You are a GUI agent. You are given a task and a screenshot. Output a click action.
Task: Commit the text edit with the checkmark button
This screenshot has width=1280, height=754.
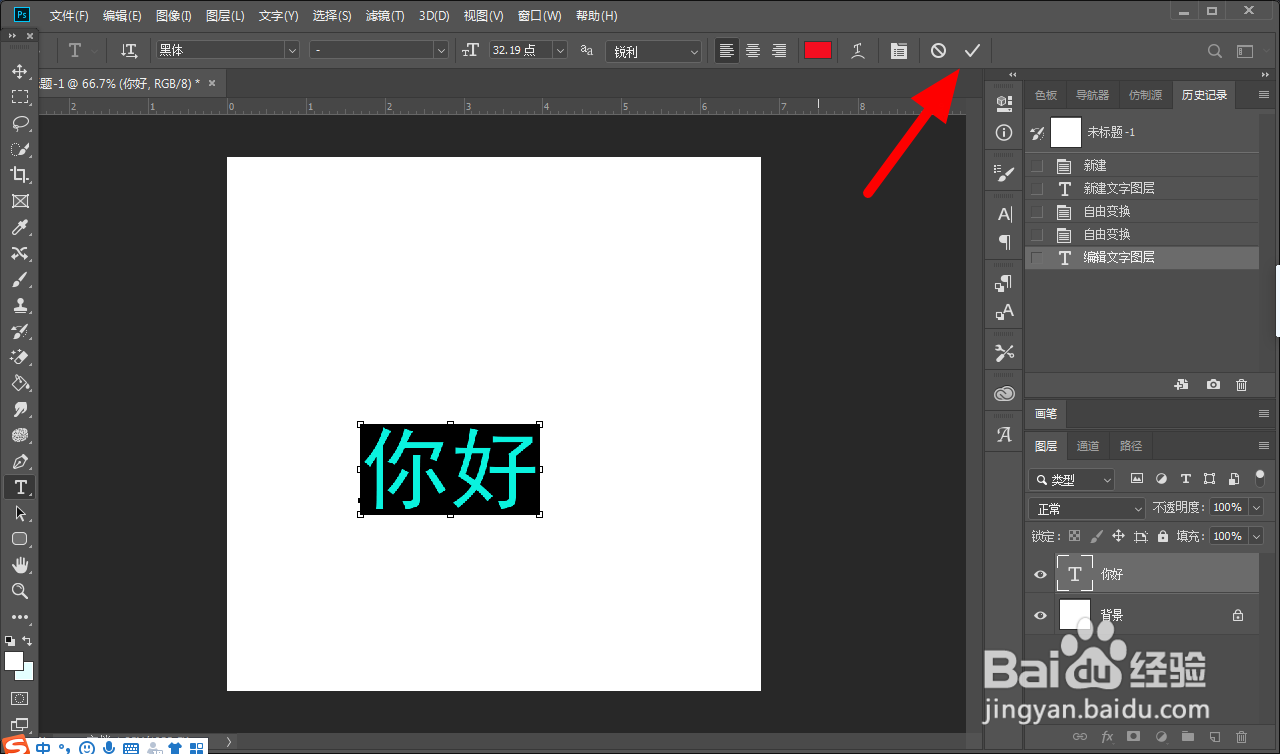pyautogui.click(x=971, y=50)
